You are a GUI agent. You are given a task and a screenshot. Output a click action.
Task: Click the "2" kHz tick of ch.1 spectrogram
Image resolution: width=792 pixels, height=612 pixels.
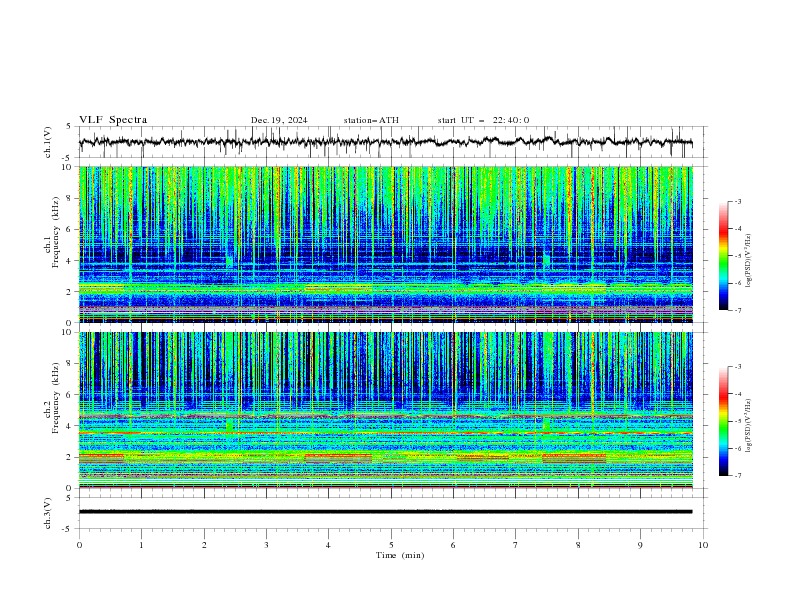coord(69,292)
